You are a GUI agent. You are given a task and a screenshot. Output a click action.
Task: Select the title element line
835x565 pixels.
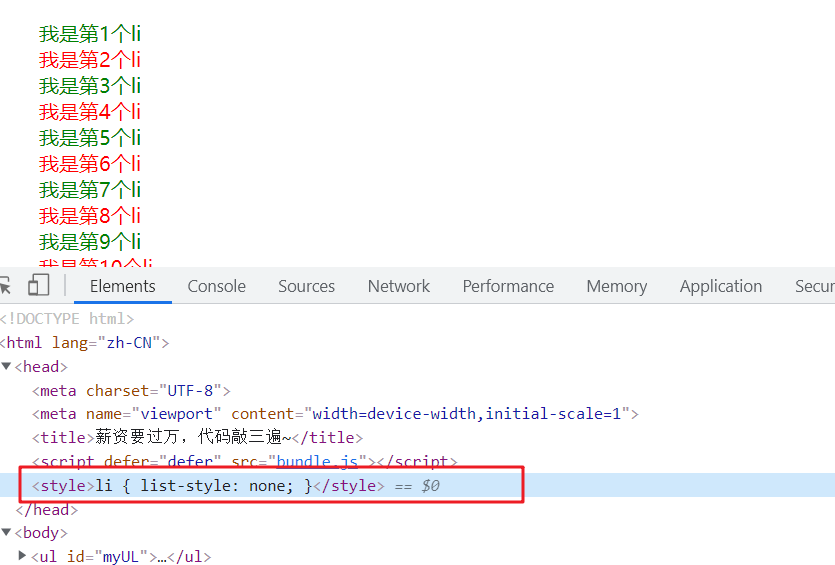[x=198, y=437]
